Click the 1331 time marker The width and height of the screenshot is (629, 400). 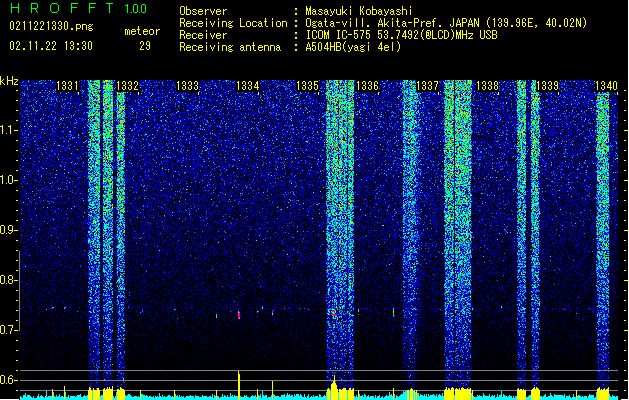pos(67,85)
